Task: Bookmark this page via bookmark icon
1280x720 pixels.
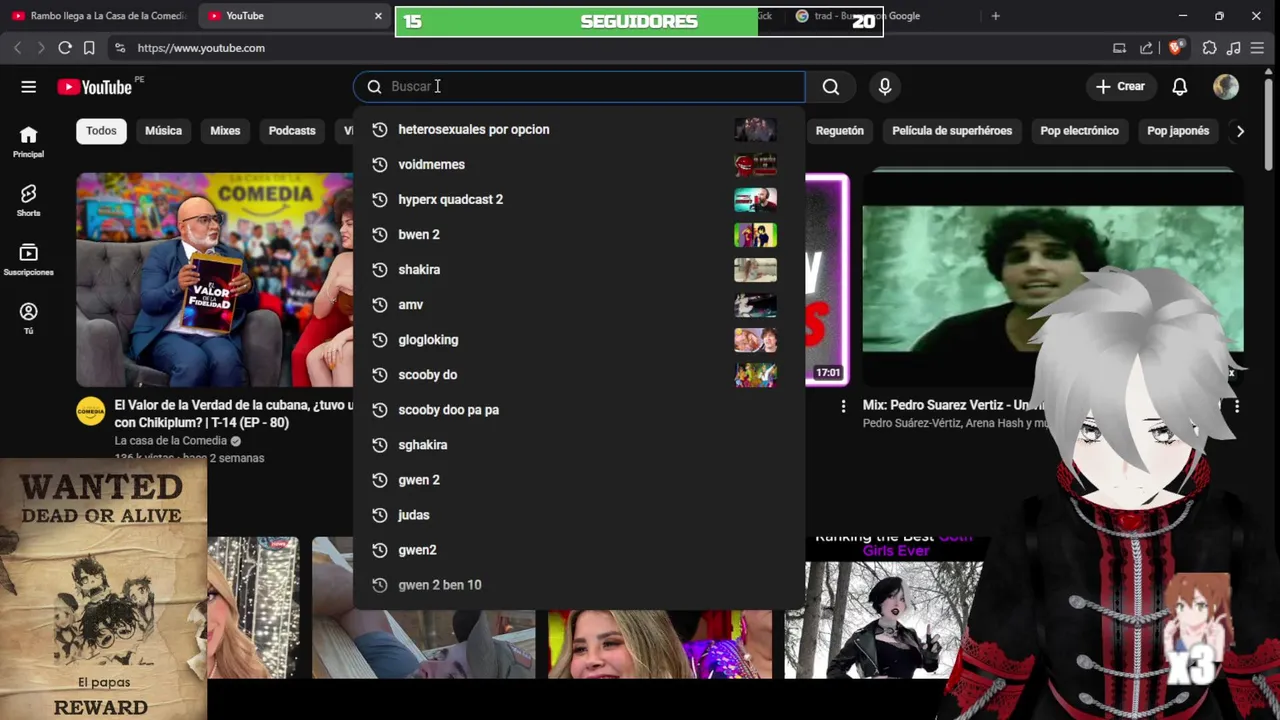Action: (x=89, y=48)
